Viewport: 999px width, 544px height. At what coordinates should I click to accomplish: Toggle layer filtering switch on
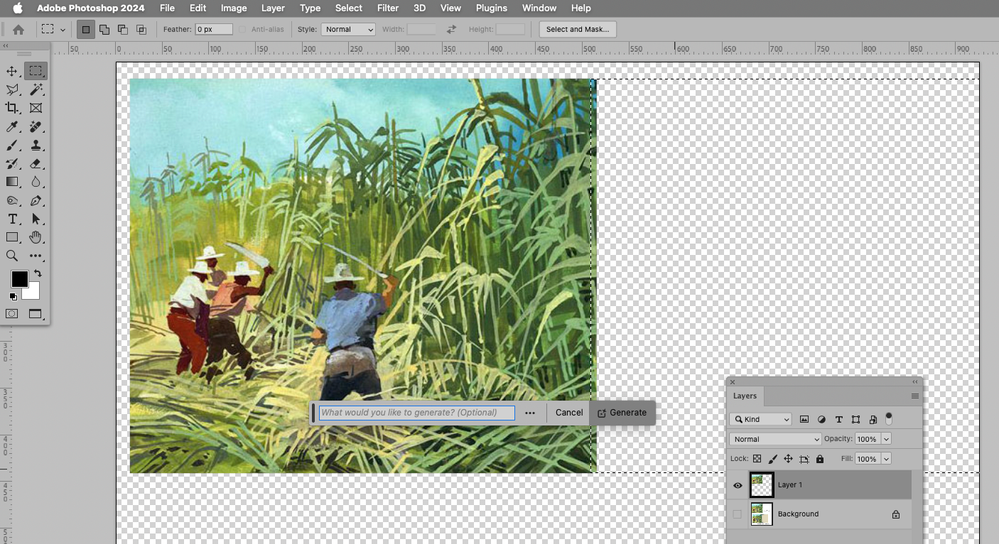(889, 419)
